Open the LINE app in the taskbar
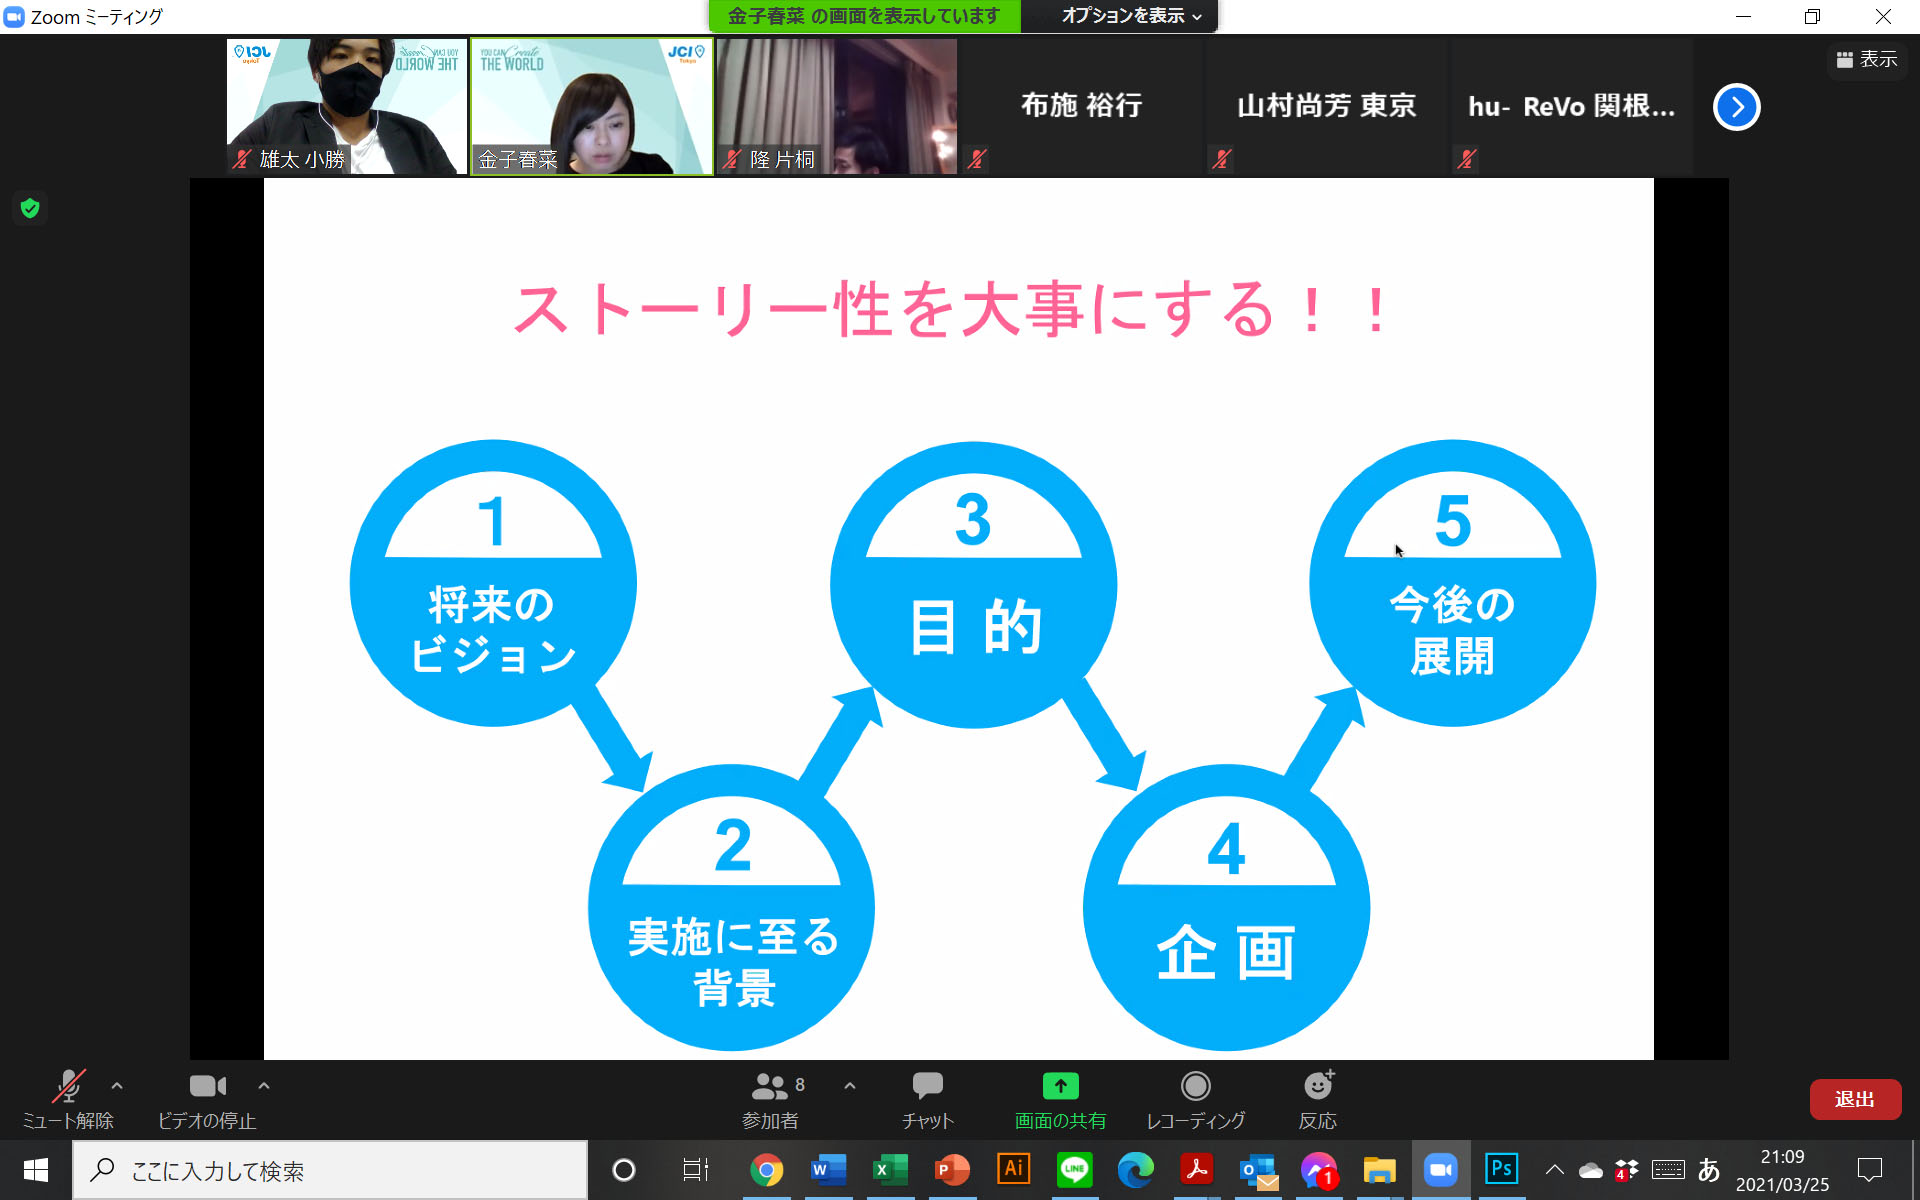This screenshot has height=1200, width=1920. [x=1074, y=1169]
